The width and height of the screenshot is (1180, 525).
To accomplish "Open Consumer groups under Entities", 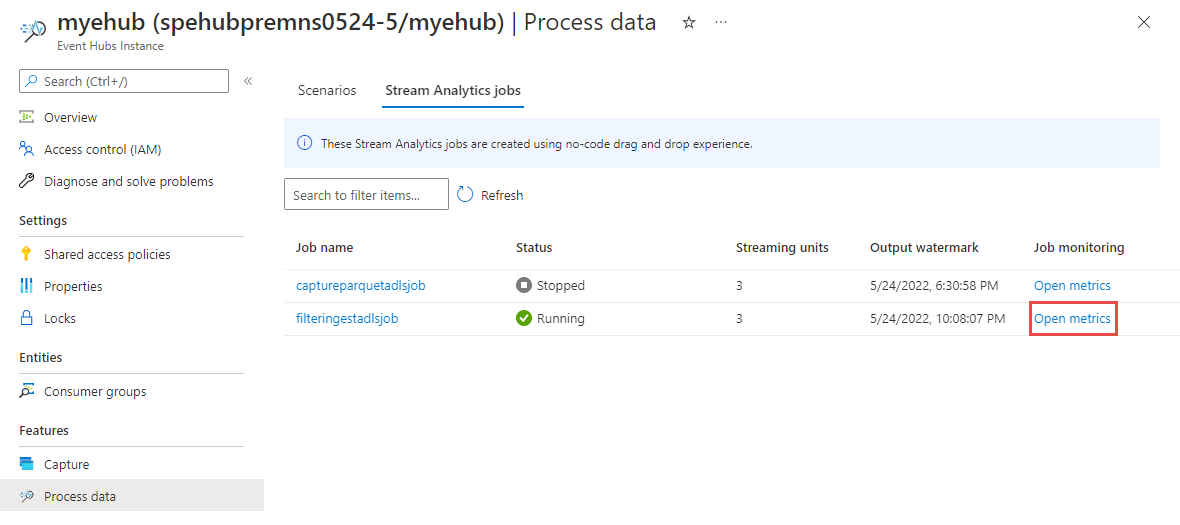I will coord(96,391).
